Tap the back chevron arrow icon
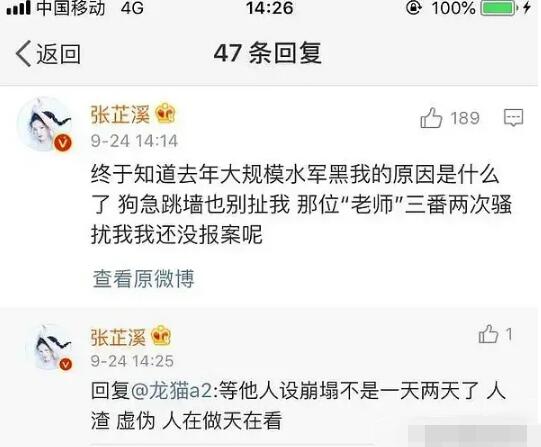The image size is (541, 447). (x=23, y=53)
